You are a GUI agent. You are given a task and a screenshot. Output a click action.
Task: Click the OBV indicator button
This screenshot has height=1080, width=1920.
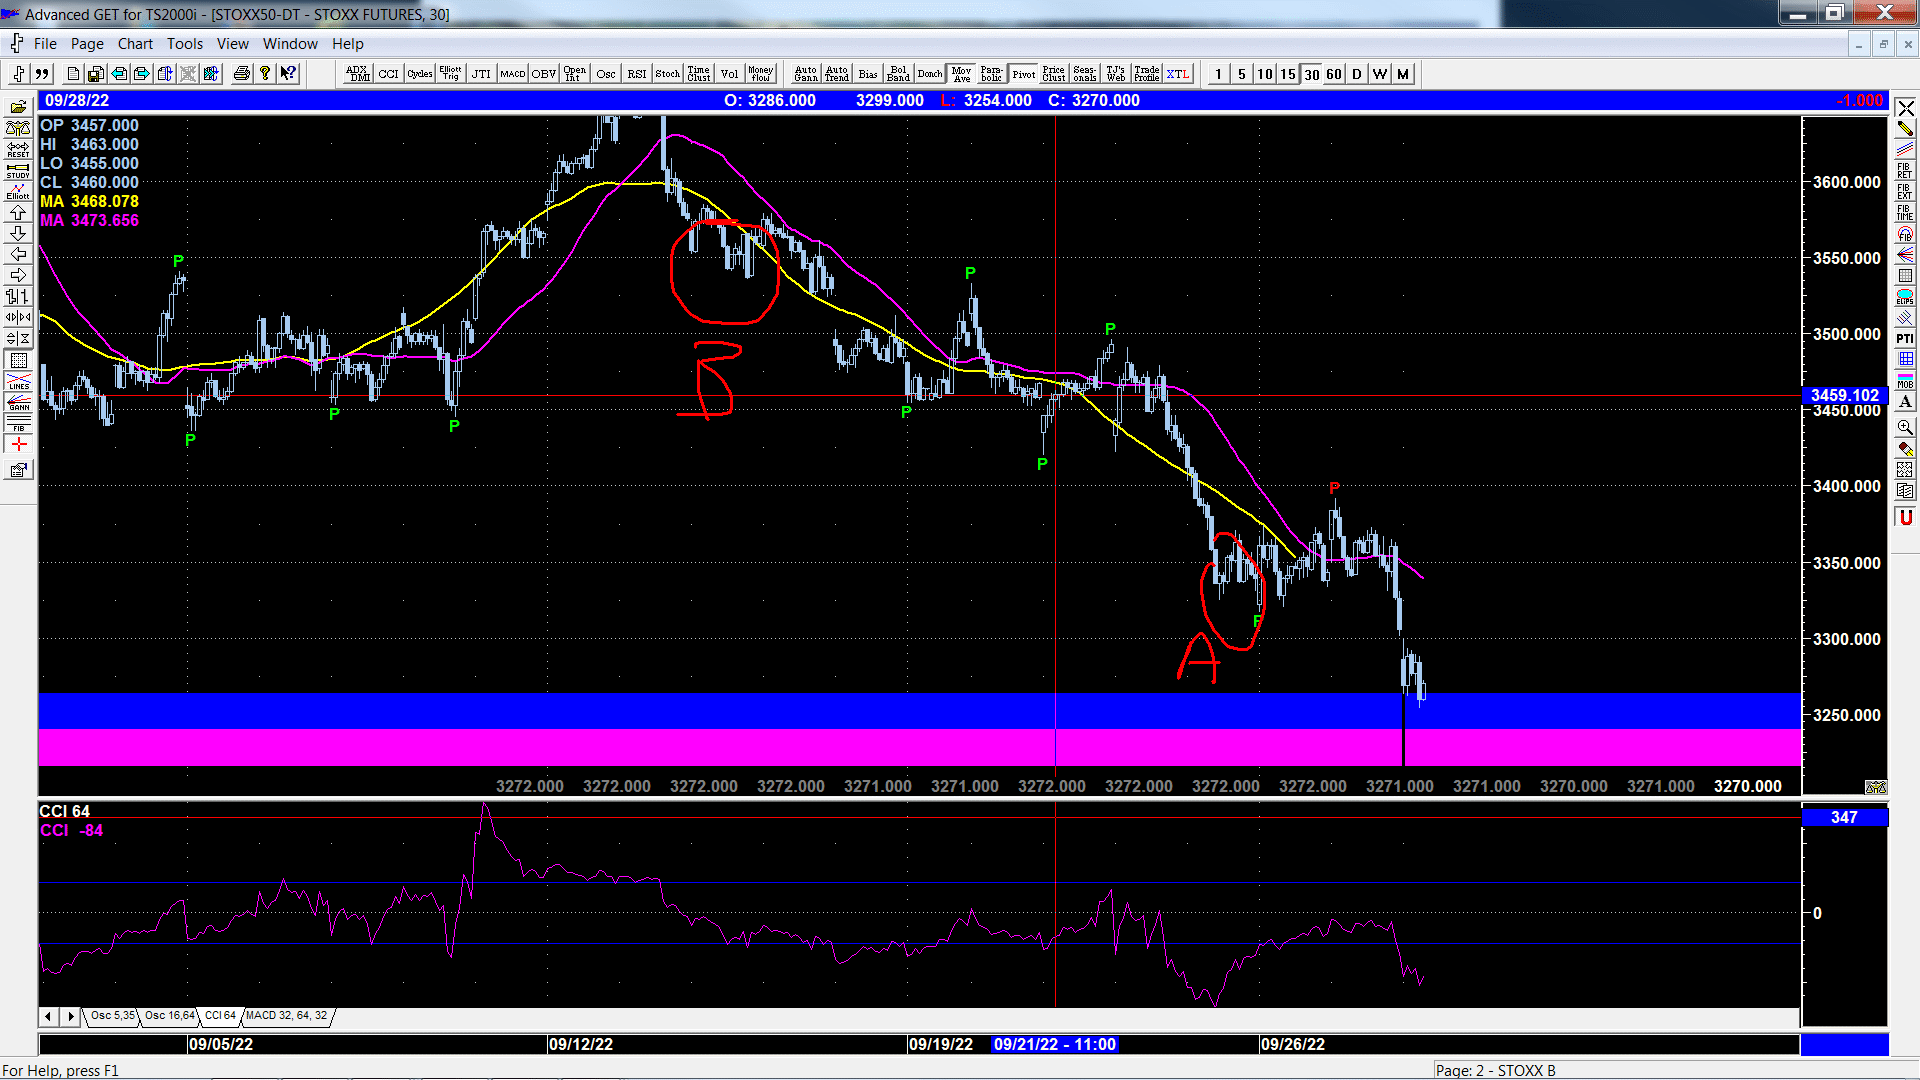tap(544, 74)
